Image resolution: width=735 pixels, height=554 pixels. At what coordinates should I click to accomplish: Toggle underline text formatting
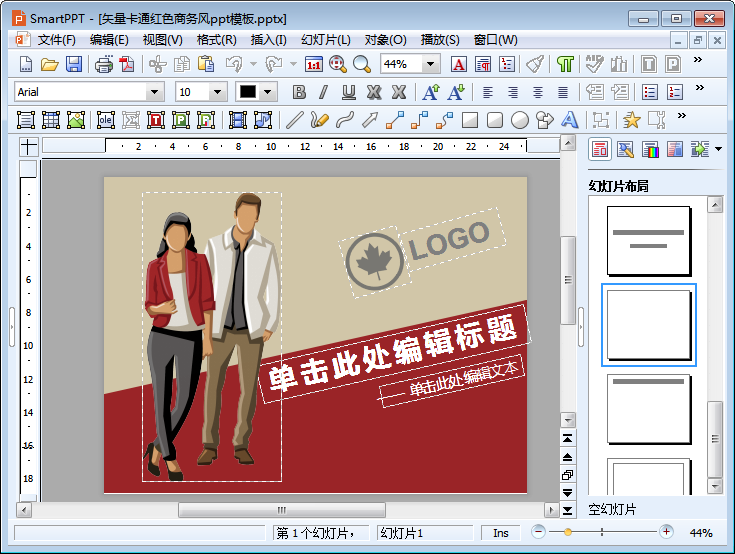[x=348, y=92]
